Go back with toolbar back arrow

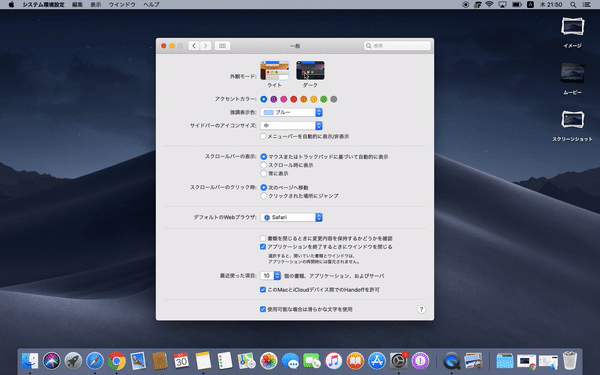[194, 46]
